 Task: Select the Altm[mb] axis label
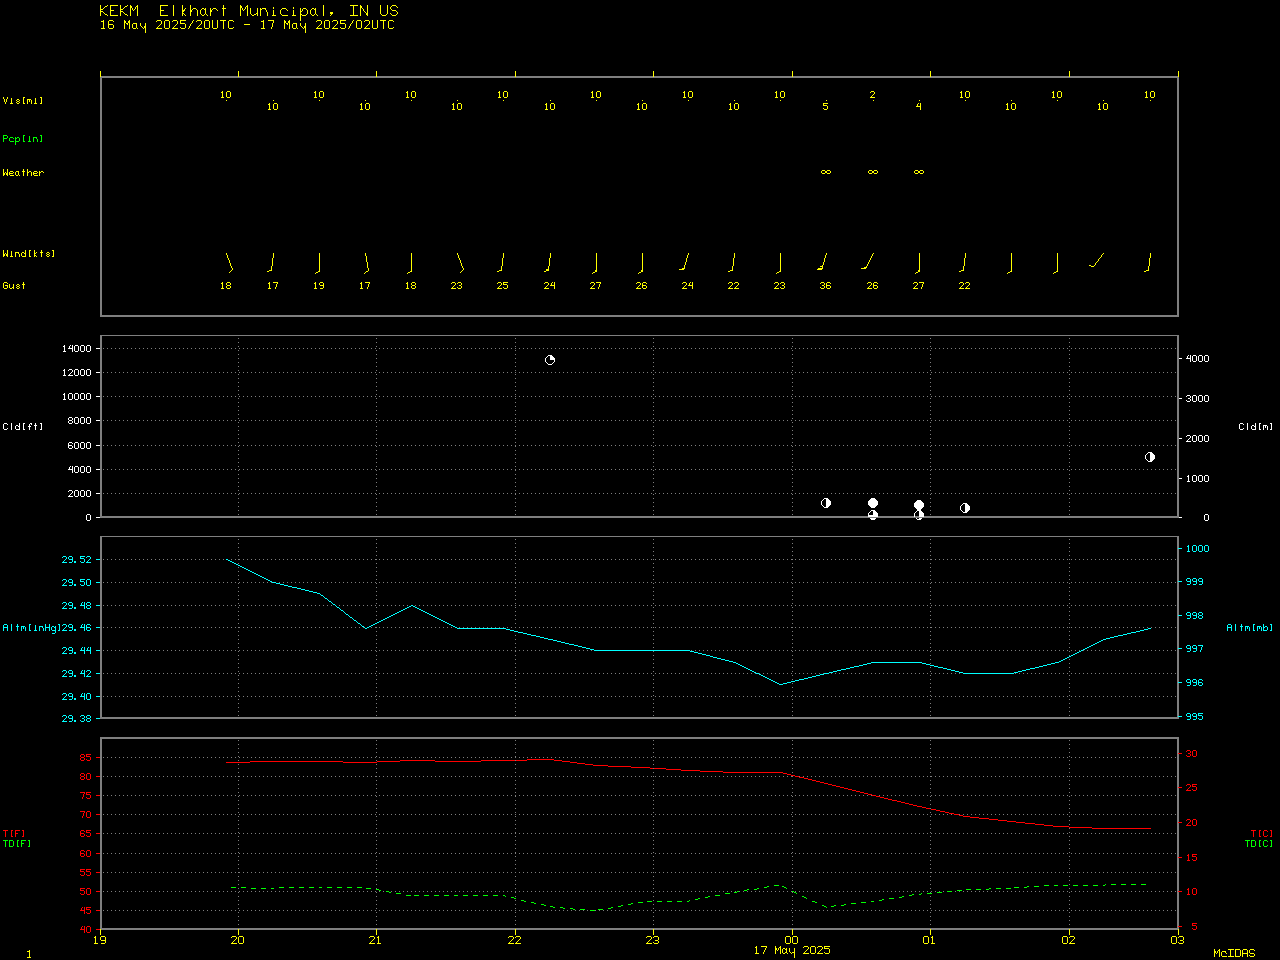[x=1250, y=628]
